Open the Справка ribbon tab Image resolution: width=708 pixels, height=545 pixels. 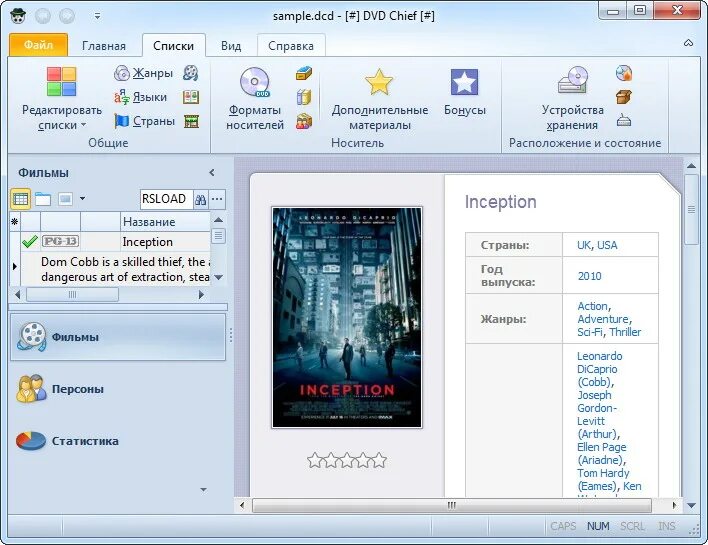[291, 46]
